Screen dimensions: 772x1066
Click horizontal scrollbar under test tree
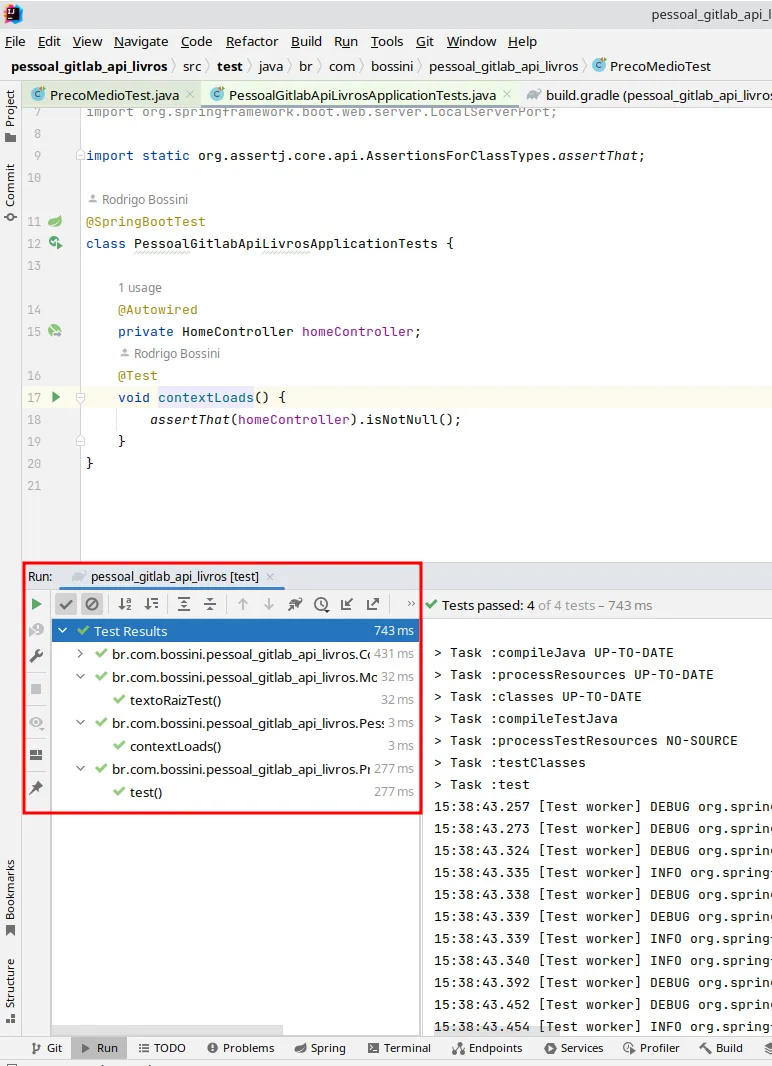coord(166,1031)
